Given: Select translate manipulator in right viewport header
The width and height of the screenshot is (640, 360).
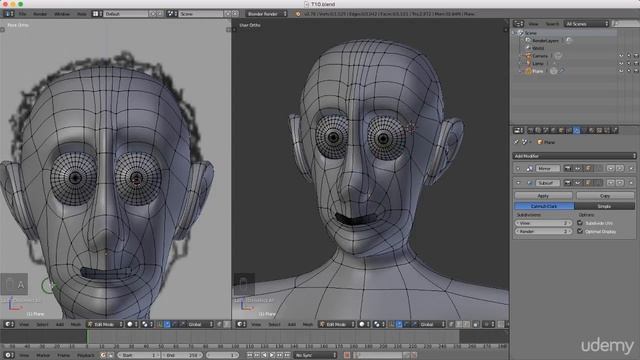Looking at the screenshot, I should [x=399, y=324].
